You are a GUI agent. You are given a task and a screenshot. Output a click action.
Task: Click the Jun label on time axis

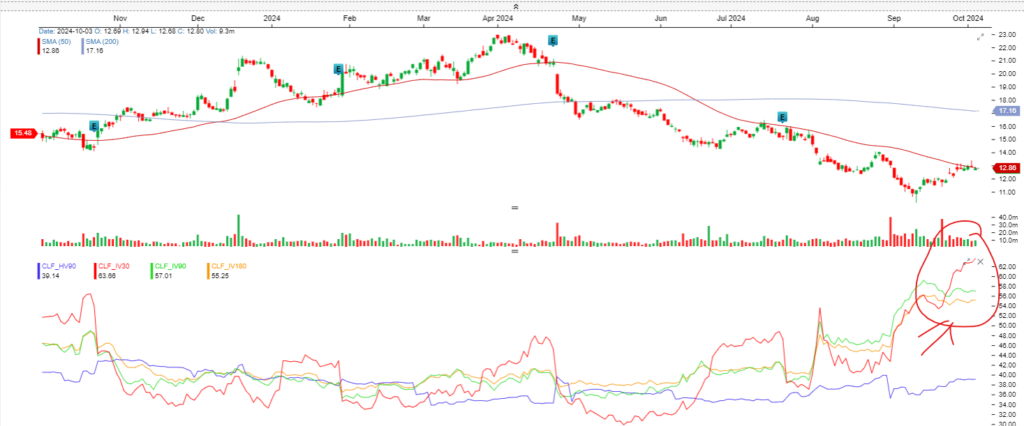[661, 19]
